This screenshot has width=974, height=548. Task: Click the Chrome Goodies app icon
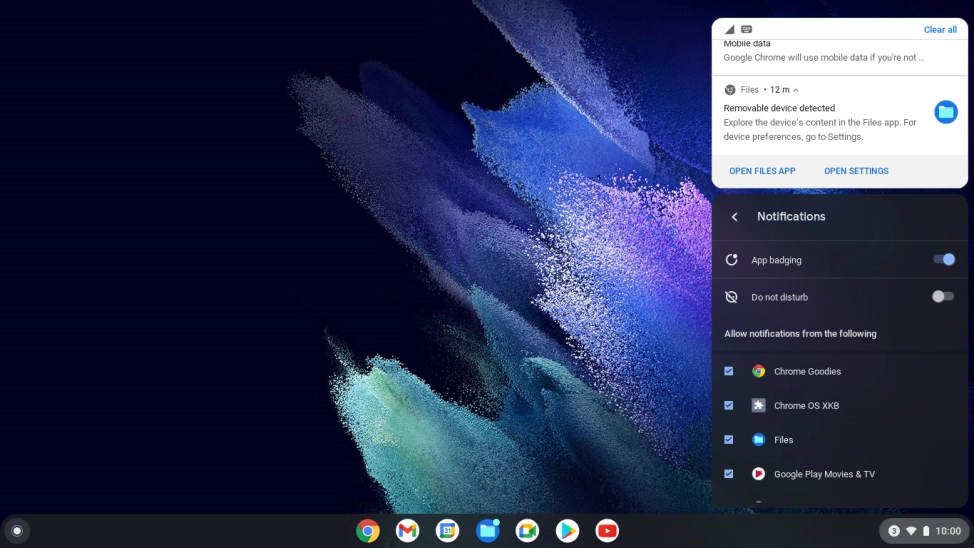[758, 371]
